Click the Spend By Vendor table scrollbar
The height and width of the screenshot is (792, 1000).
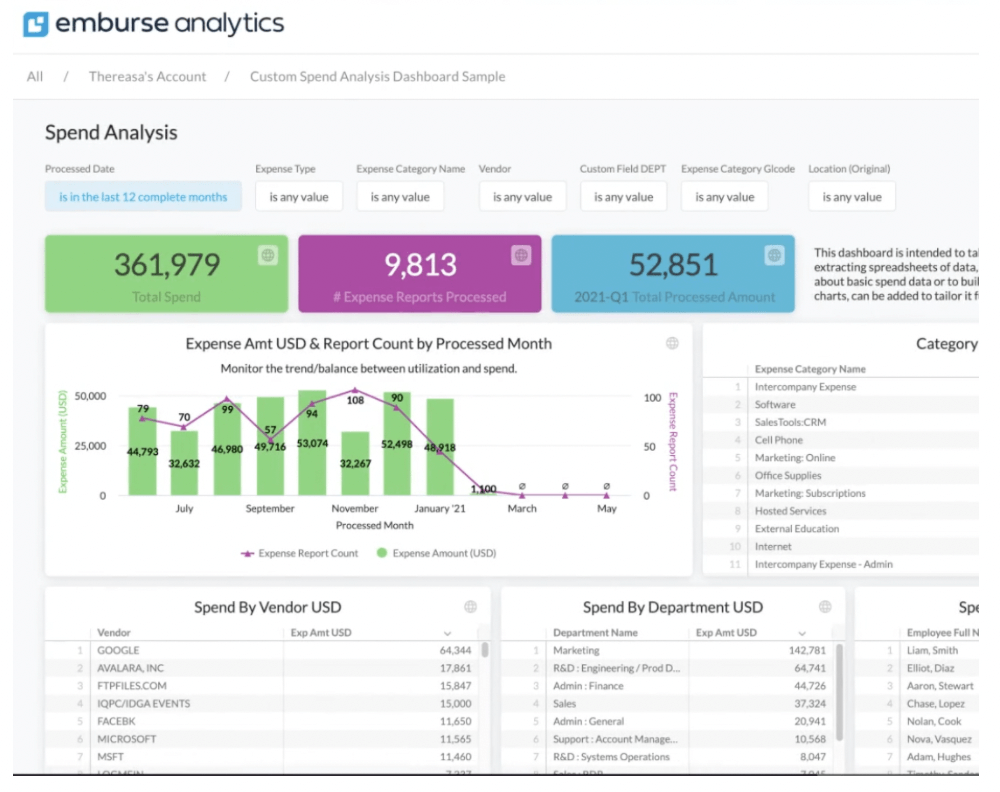coord(485,650)
